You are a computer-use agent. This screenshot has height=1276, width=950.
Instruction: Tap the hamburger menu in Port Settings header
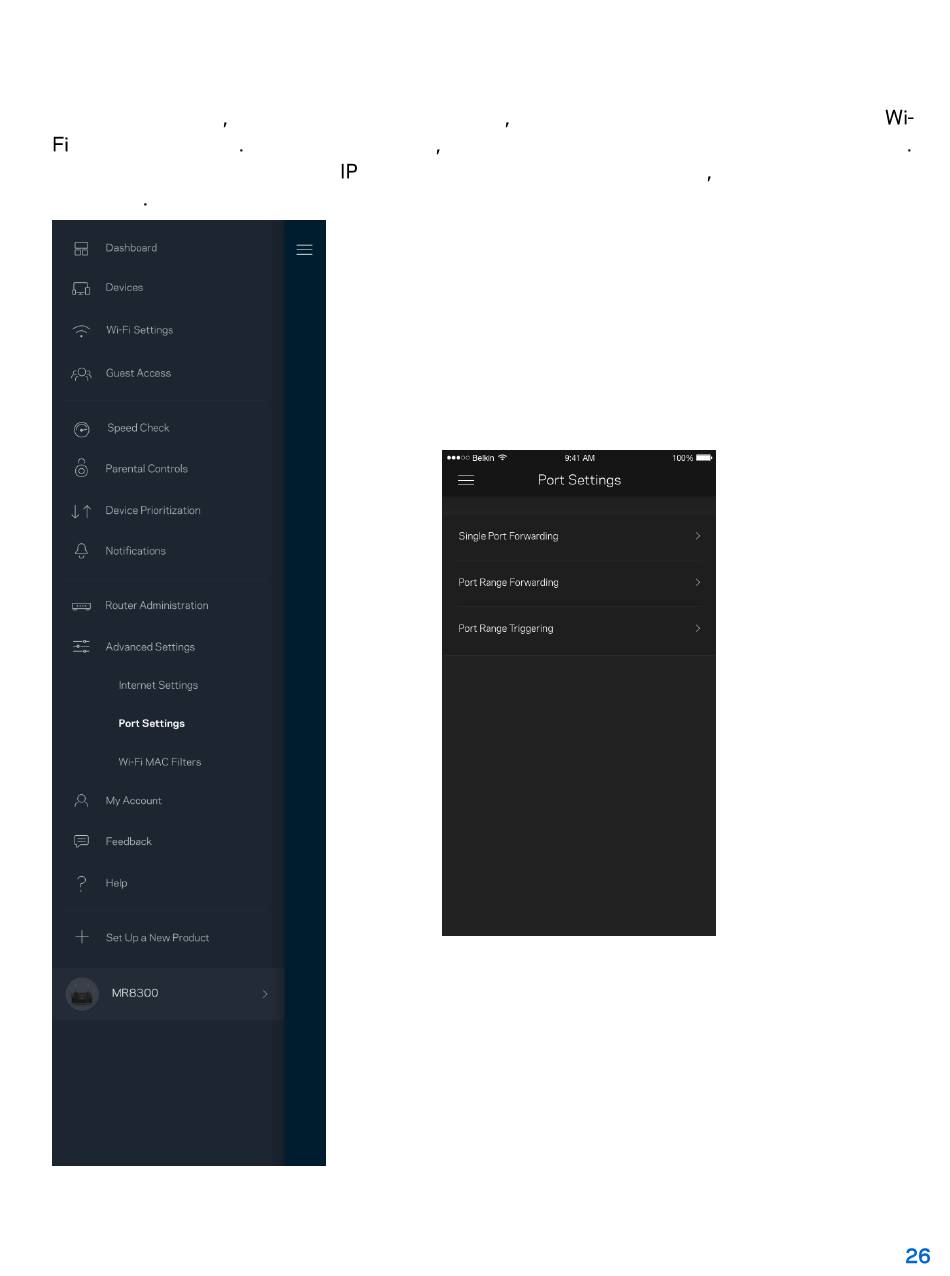point(466,480)
